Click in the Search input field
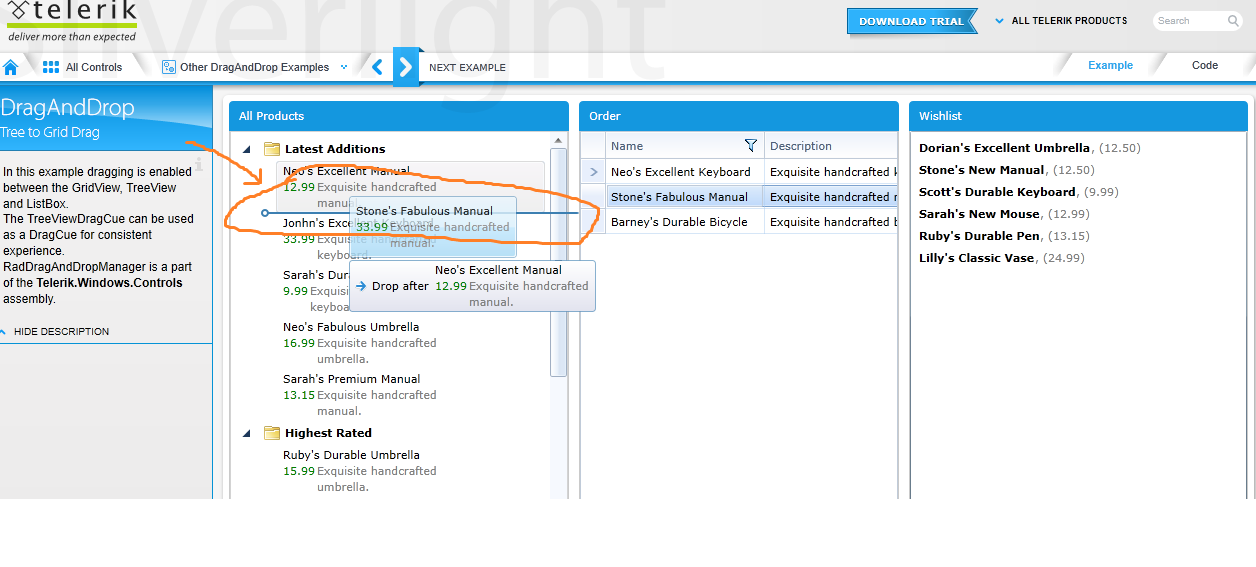Screen dimensions: 1256x567 pyautogui.click(x=1188, y=20)
